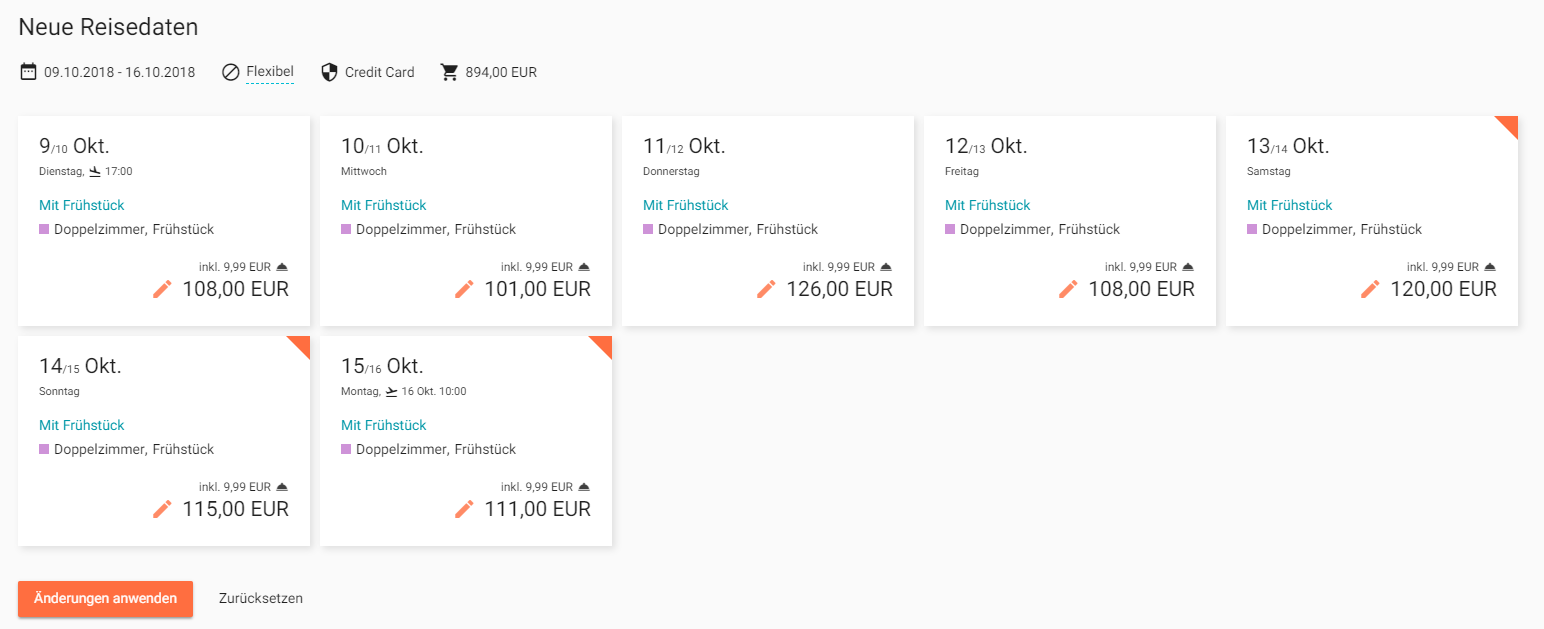Select the travel date range 09.10.2018 - 16.10.2018
Image resolution: width=1544 pixels, height=629 pixels.
coord(120,72)
